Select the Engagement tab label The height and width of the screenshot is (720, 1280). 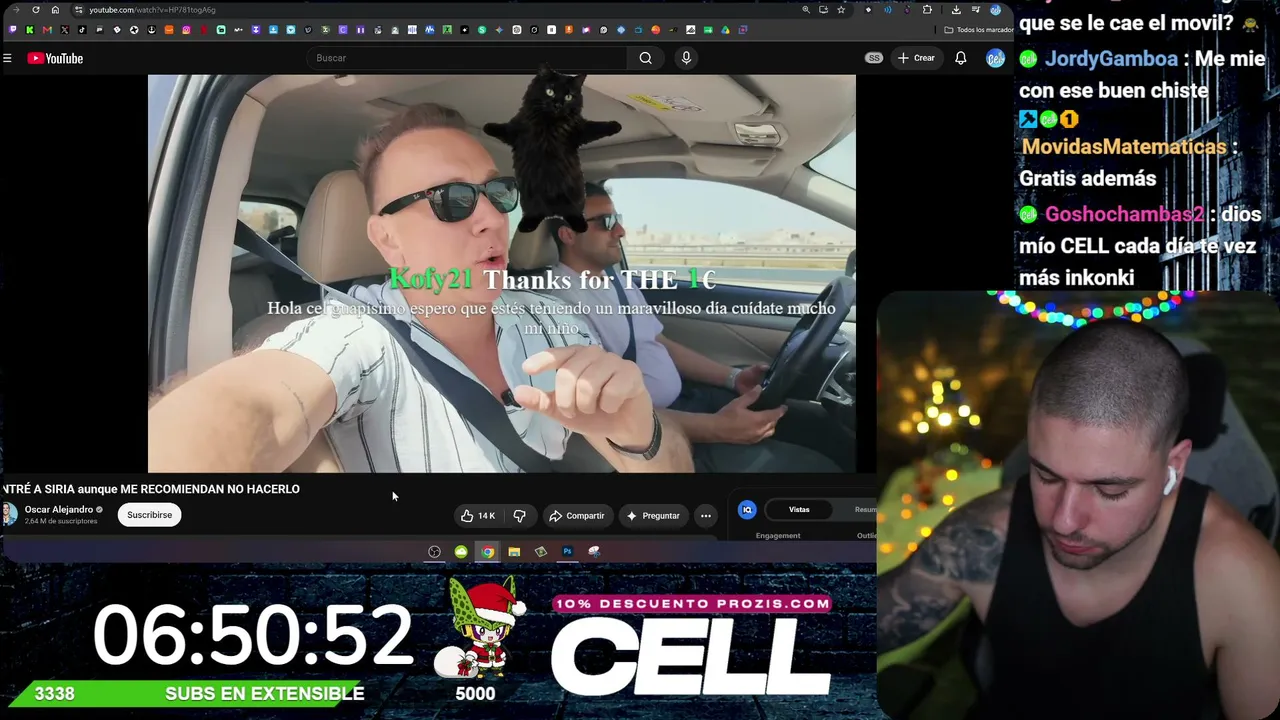[778, 536]
